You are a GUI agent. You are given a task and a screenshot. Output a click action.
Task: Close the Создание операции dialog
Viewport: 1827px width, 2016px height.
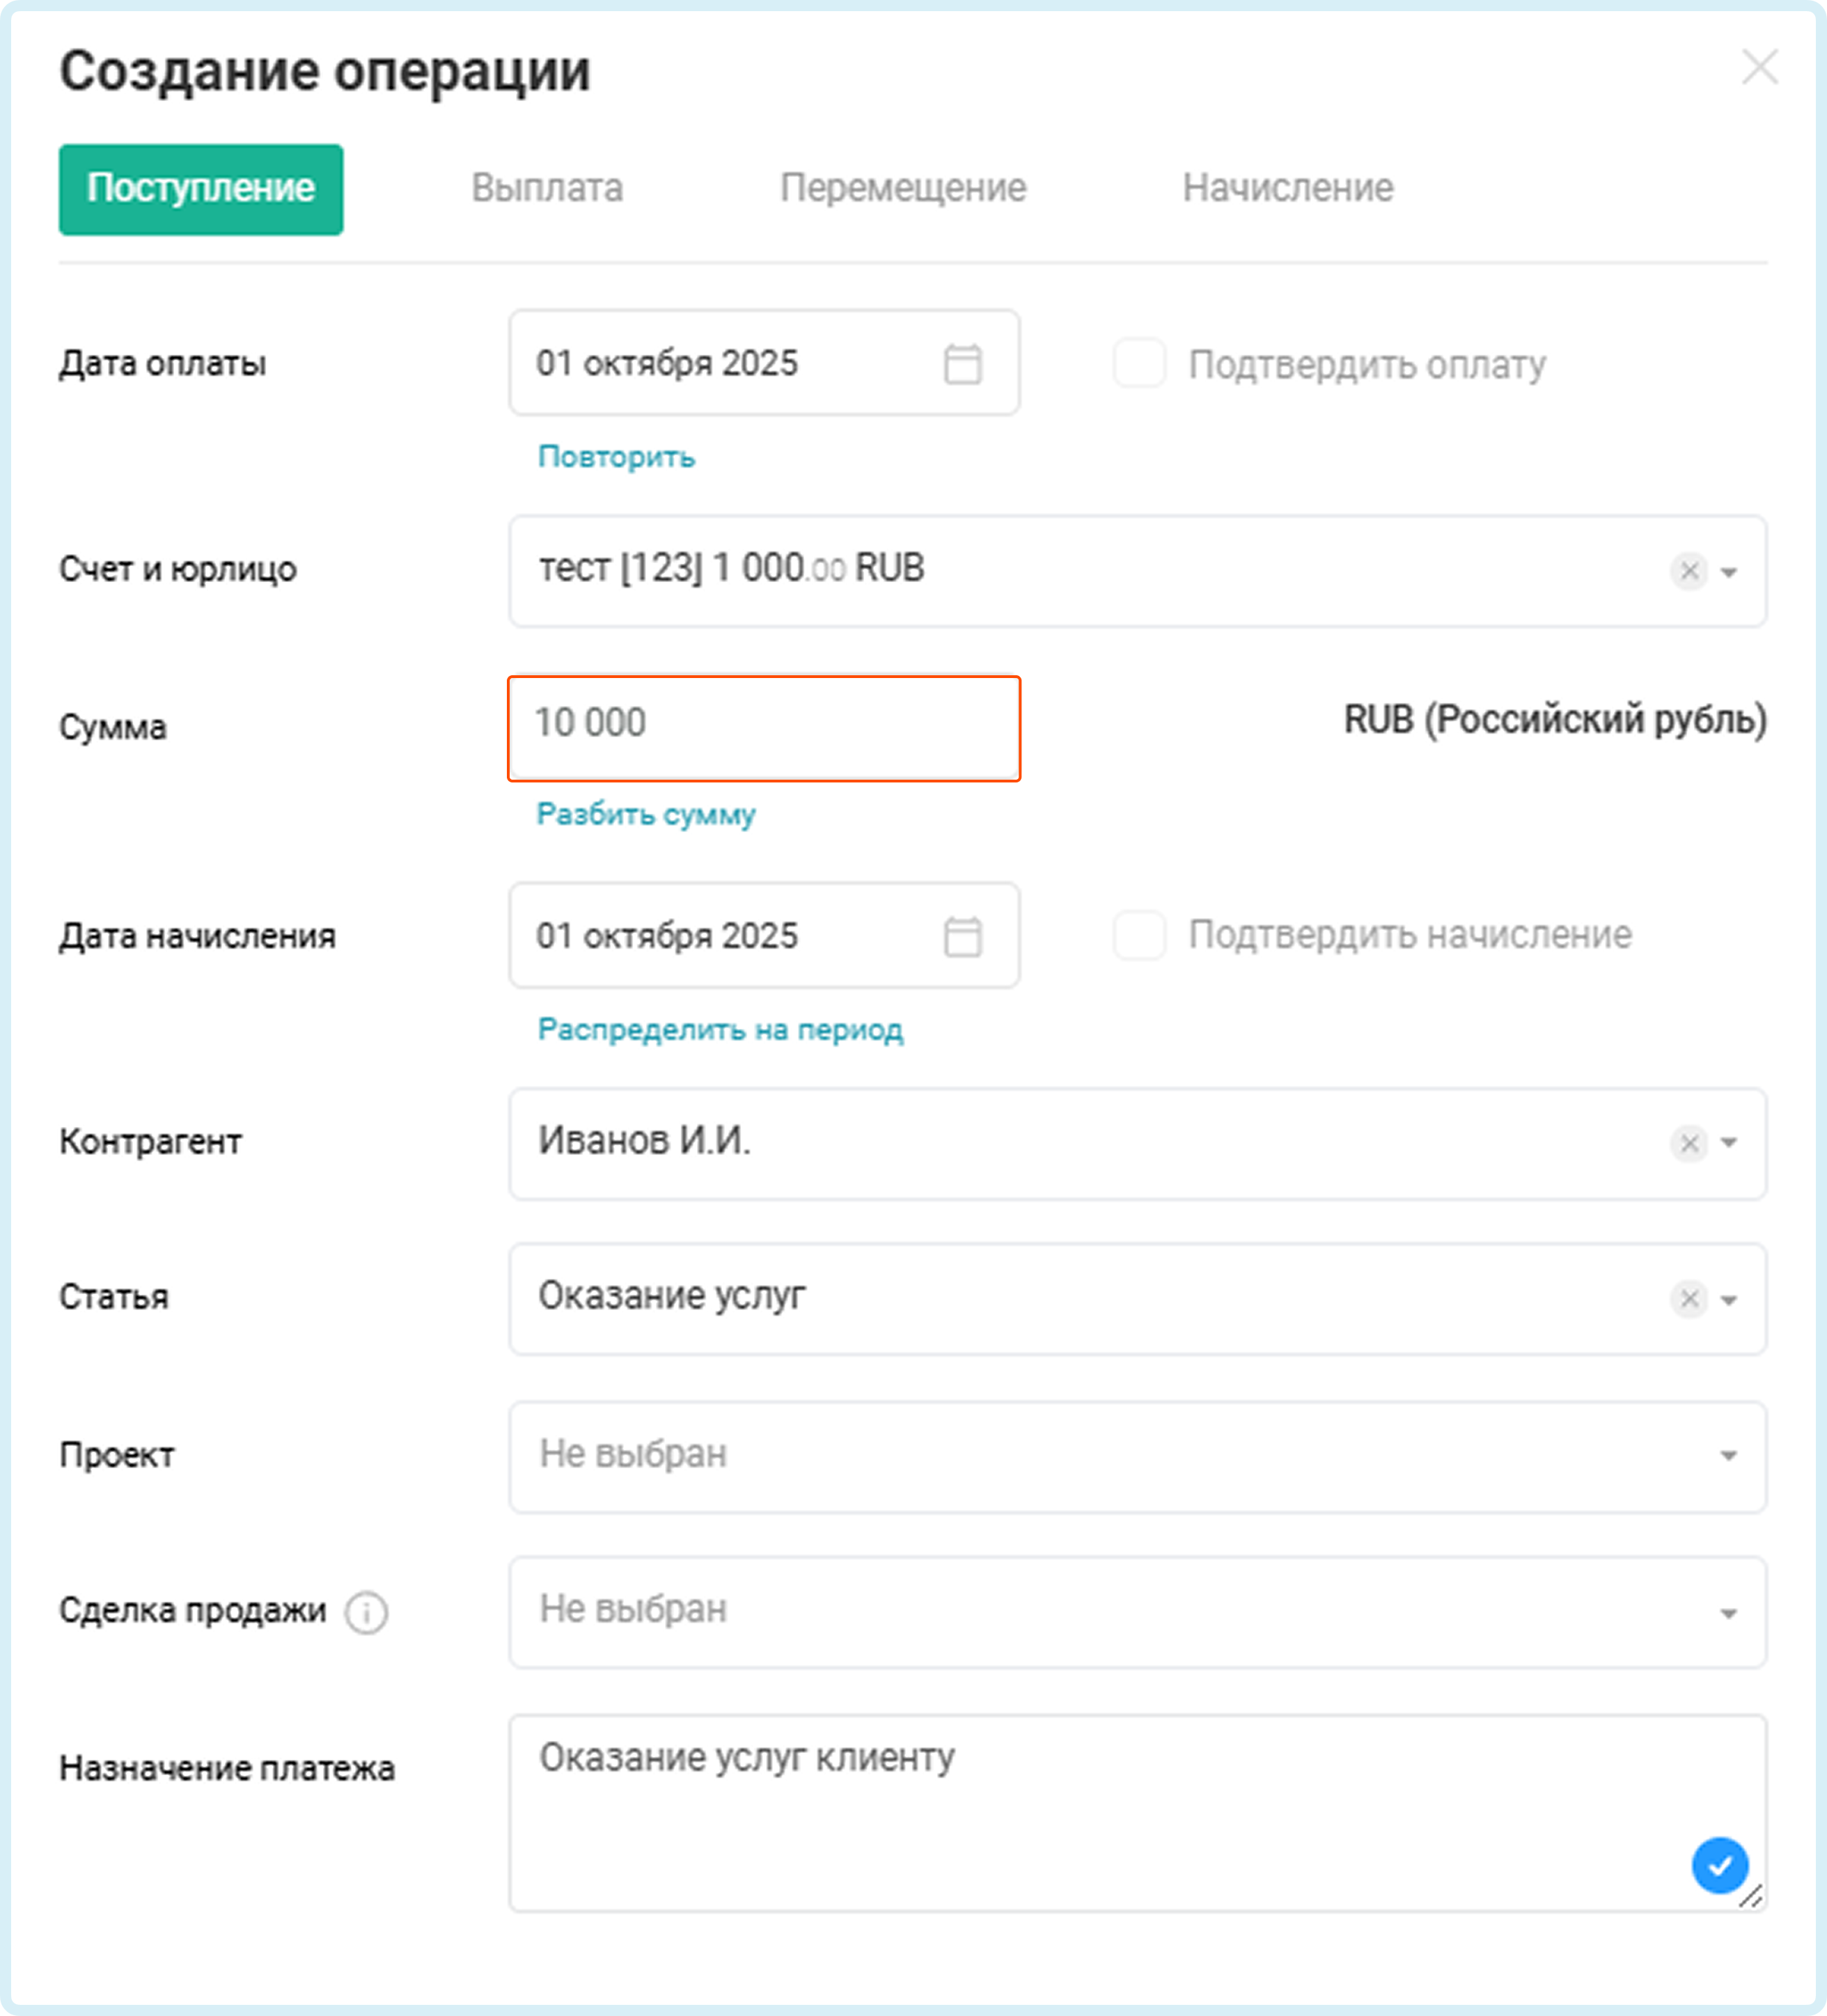pos(1759,68)
